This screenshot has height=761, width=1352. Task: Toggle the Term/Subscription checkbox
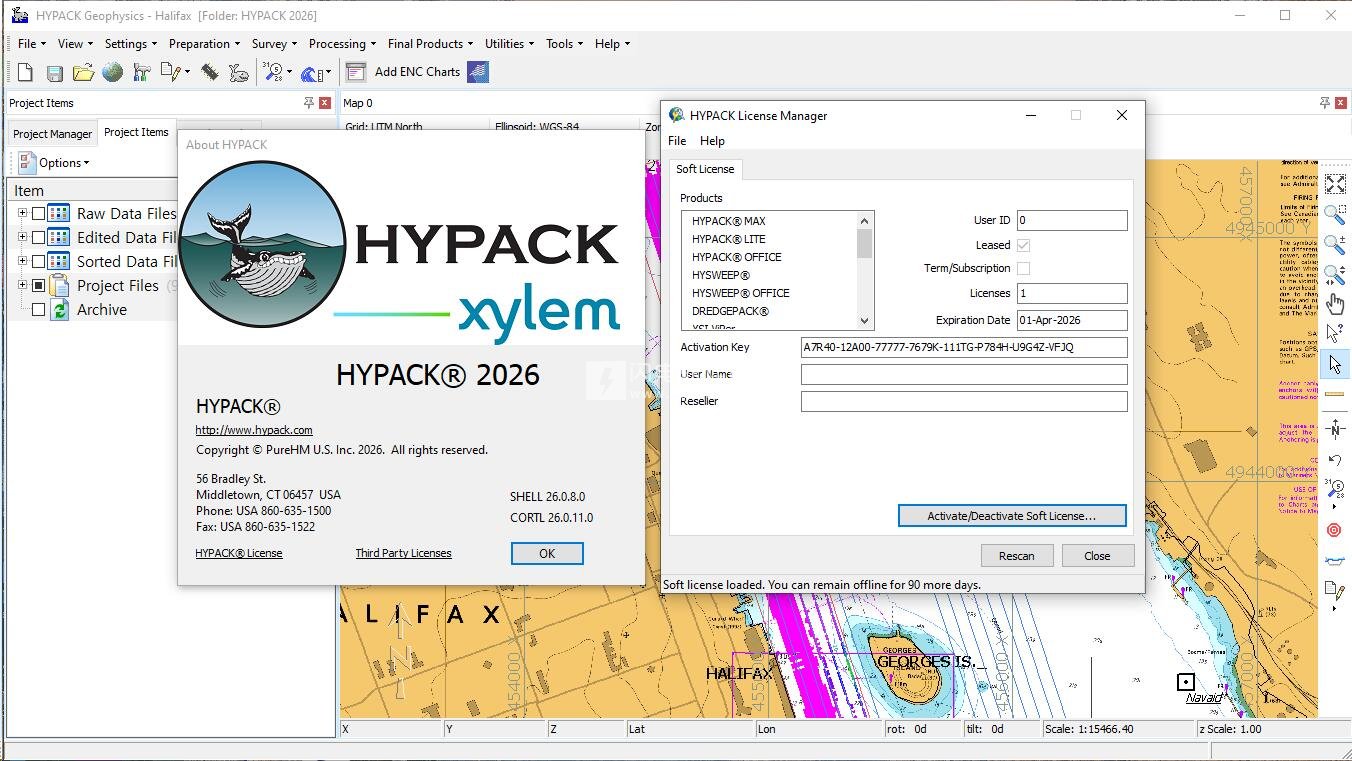click(1023, 268)
